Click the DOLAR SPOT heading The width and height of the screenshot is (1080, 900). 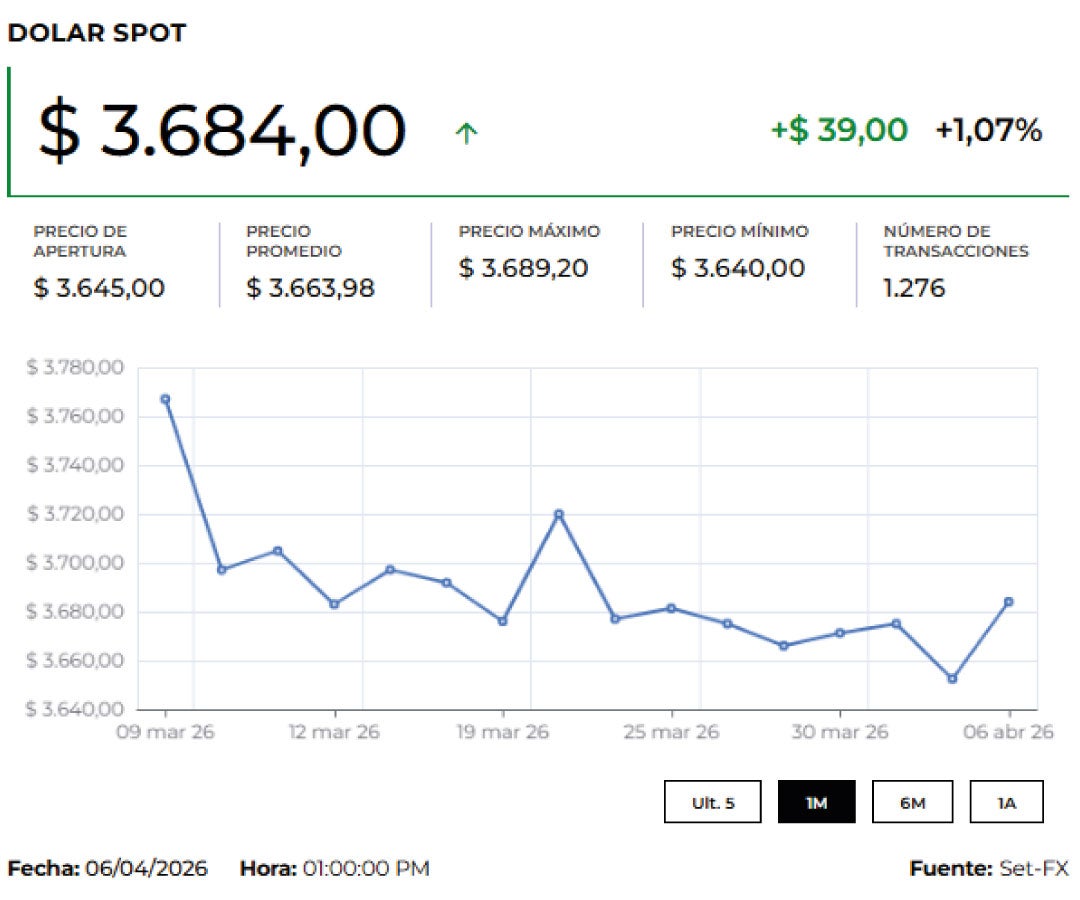coord(97,33)
